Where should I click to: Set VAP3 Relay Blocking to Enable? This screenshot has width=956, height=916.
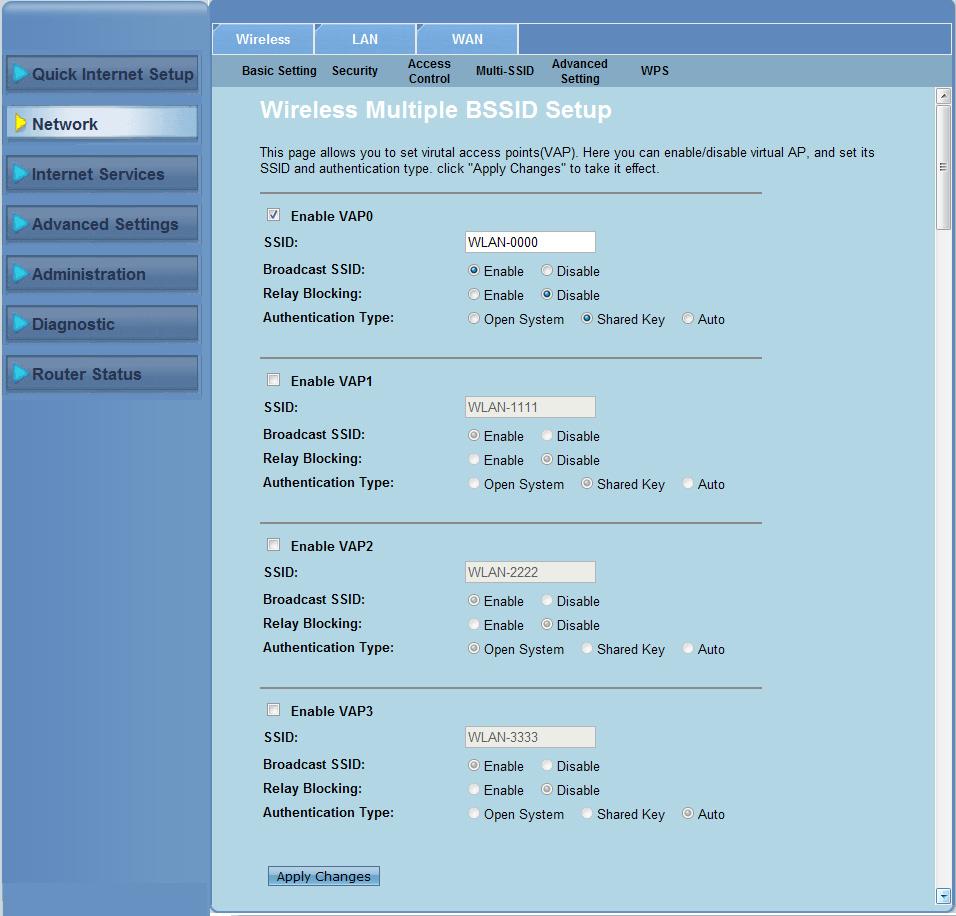tap(474, 789)
